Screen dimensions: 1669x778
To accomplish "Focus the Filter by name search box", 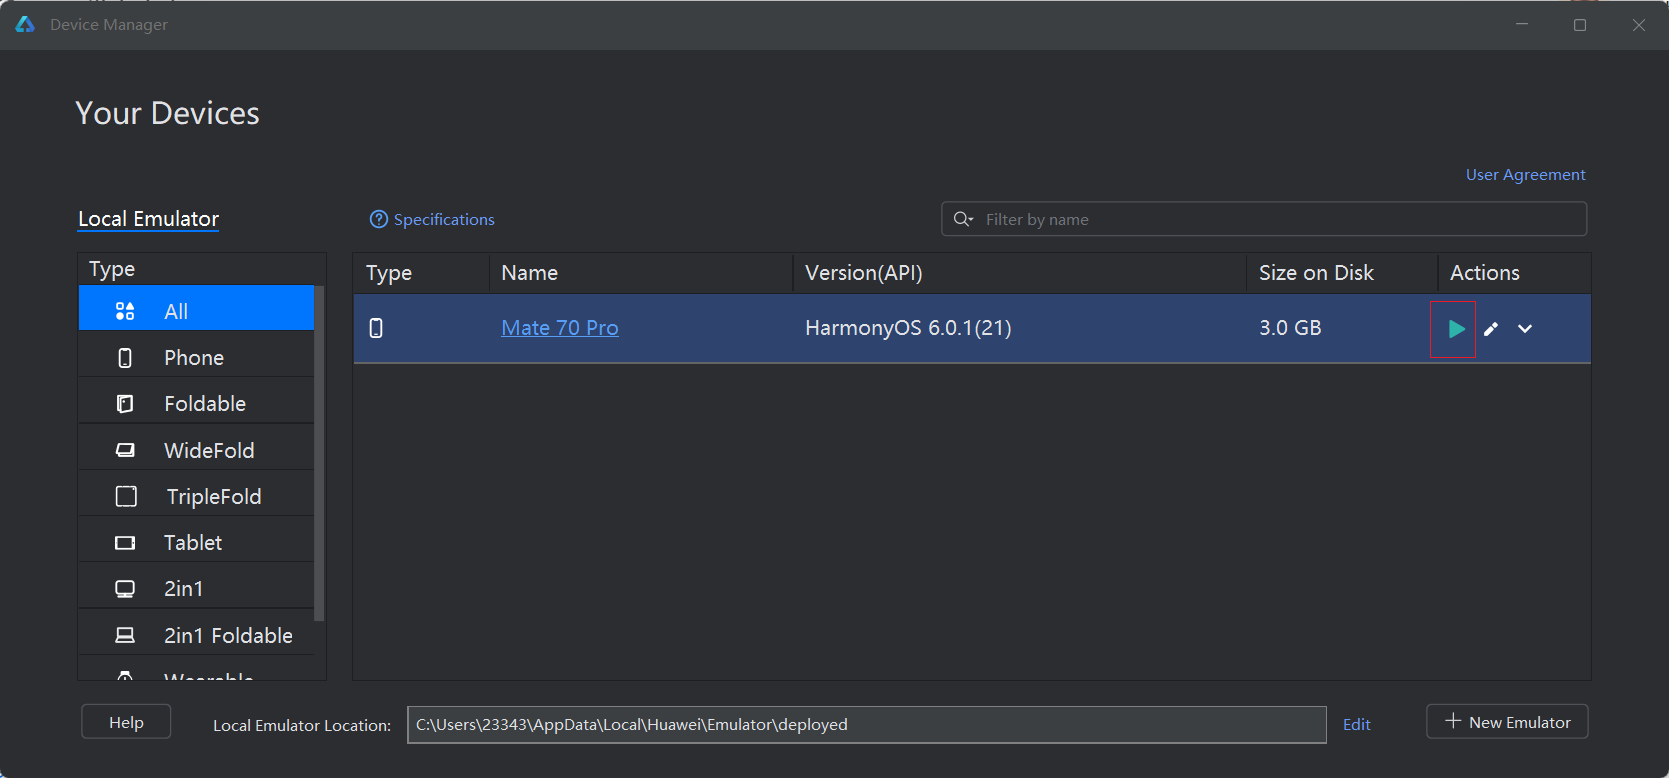I will pyautogui.click(x=1264, y=219).
